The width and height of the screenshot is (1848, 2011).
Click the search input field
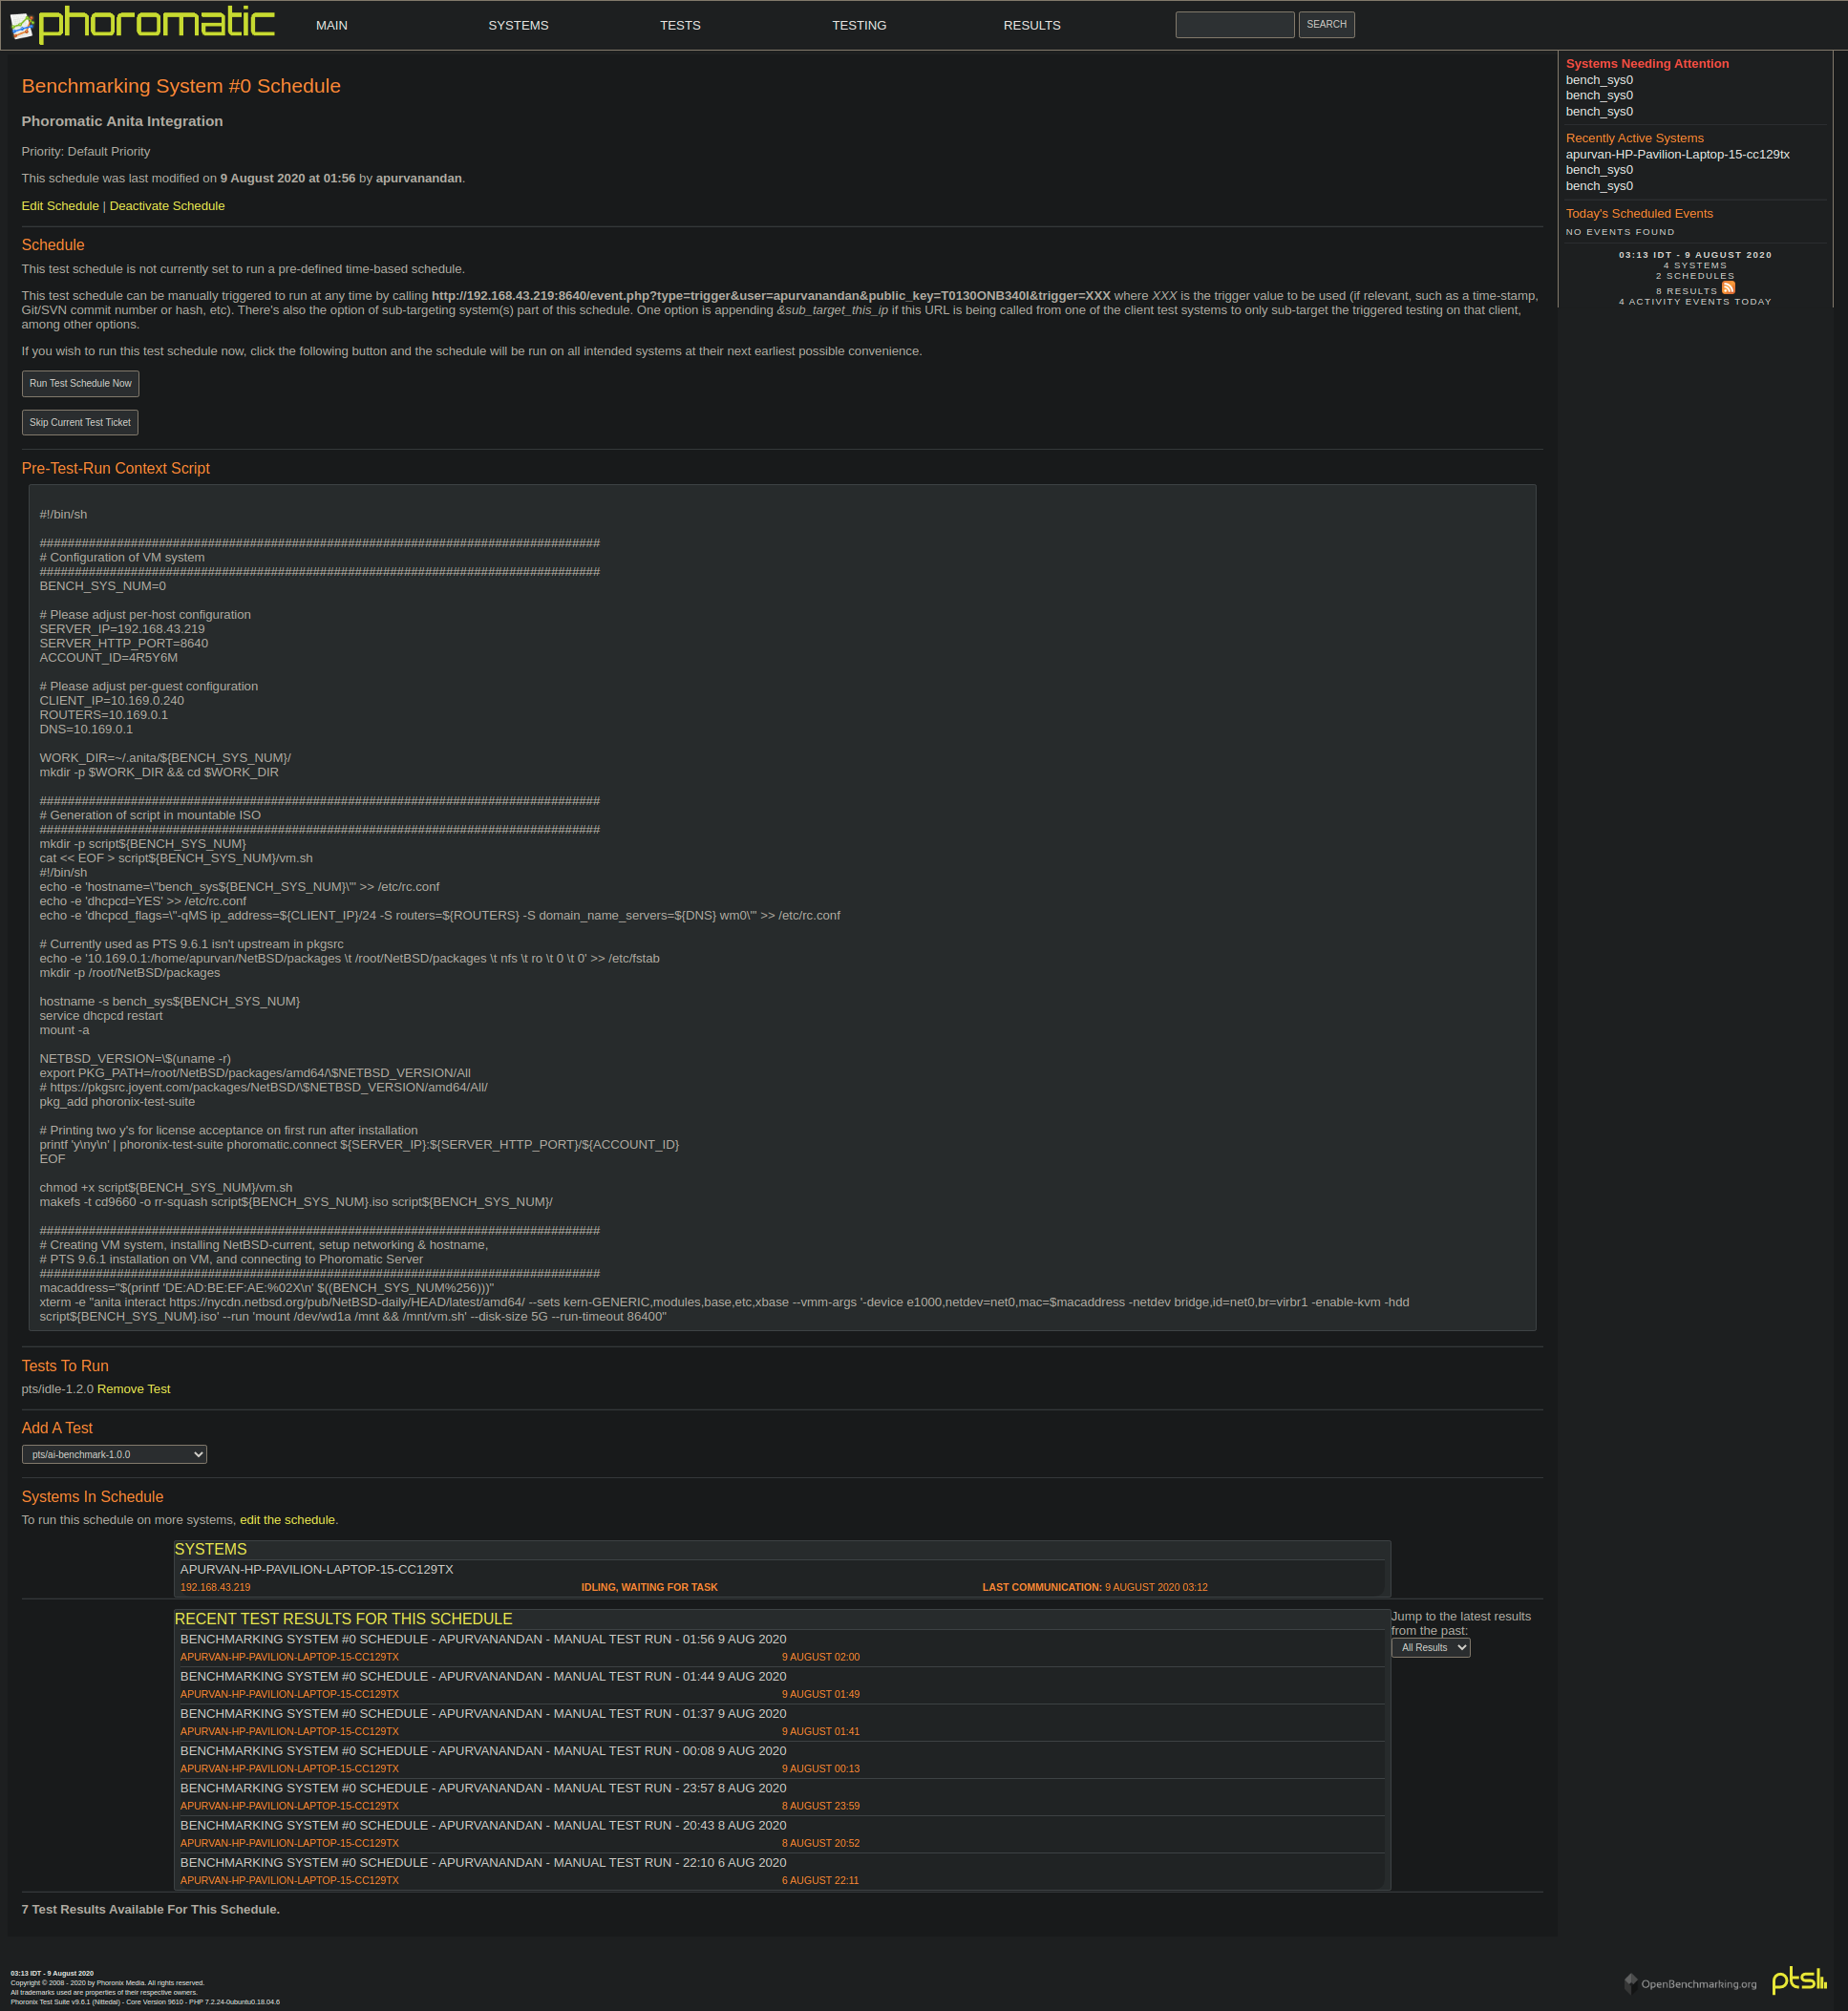tap(1235, 25)
